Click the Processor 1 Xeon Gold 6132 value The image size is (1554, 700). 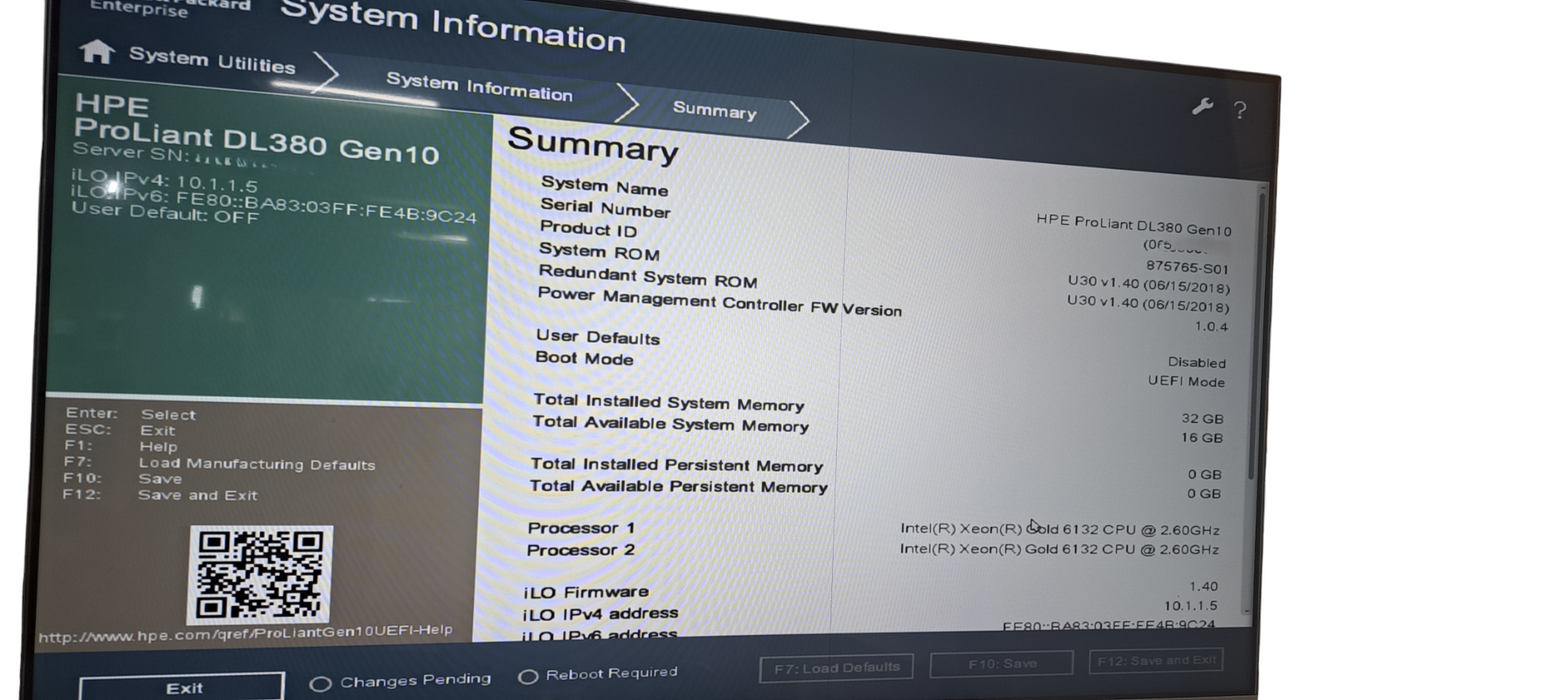pyautogui.click(x=1059, y=530)
